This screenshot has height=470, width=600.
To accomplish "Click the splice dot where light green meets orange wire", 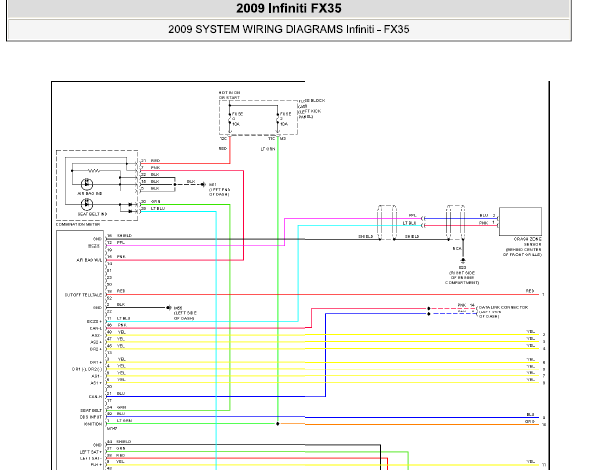I will (278, 424).
